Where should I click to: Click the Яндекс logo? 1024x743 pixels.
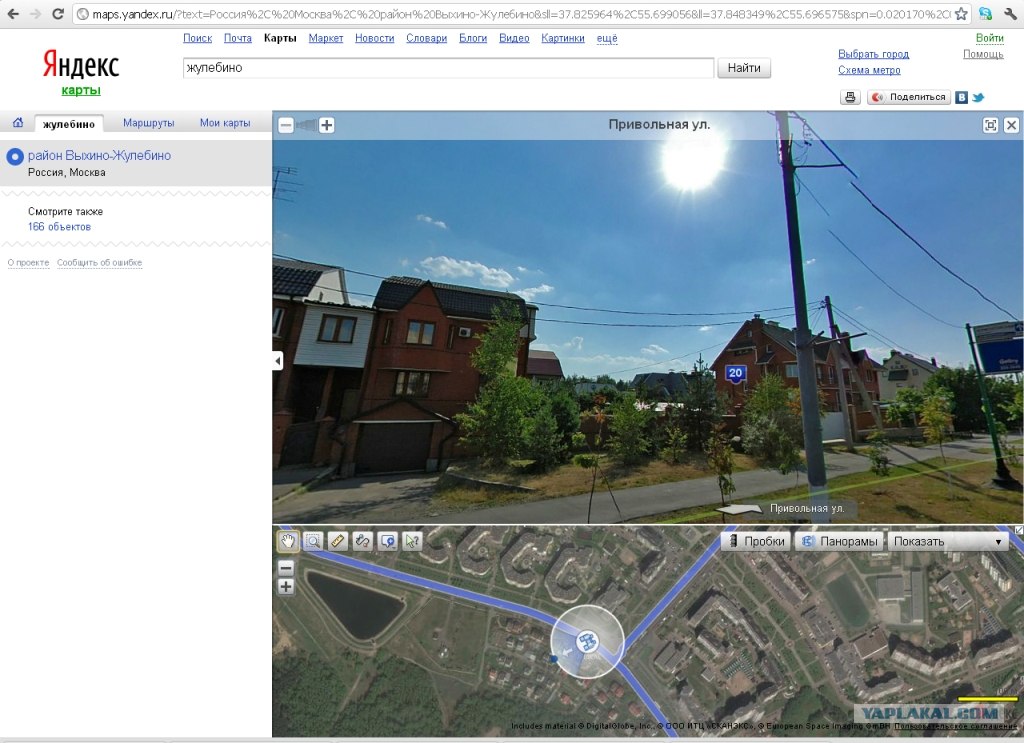point(81,65)
